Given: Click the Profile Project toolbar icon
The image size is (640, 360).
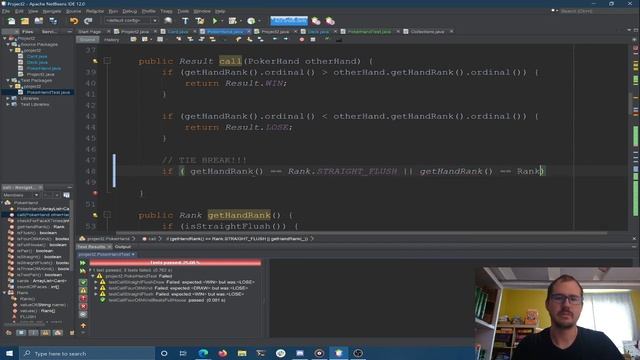Looking at the screenshot, I should pyautogui.click(x=251, y=21).
